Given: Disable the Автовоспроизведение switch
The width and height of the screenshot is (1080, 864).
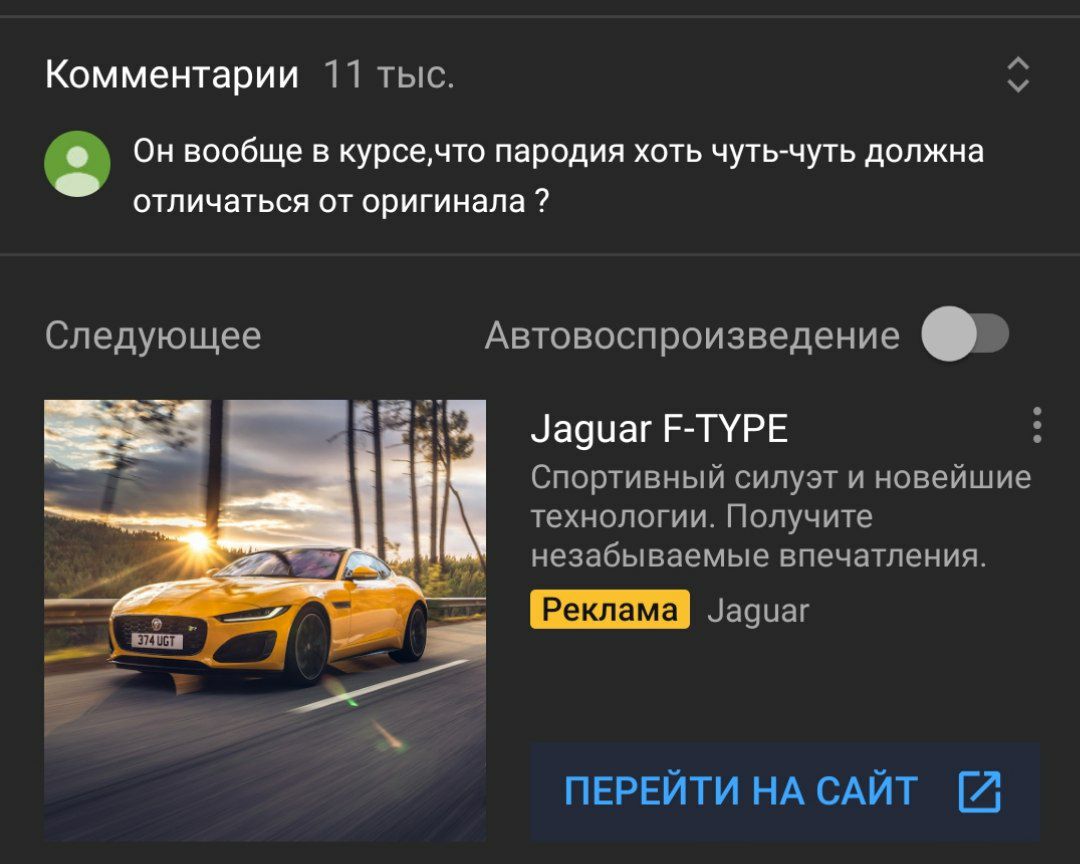Looking at the screenshot, I should point(965,334).
